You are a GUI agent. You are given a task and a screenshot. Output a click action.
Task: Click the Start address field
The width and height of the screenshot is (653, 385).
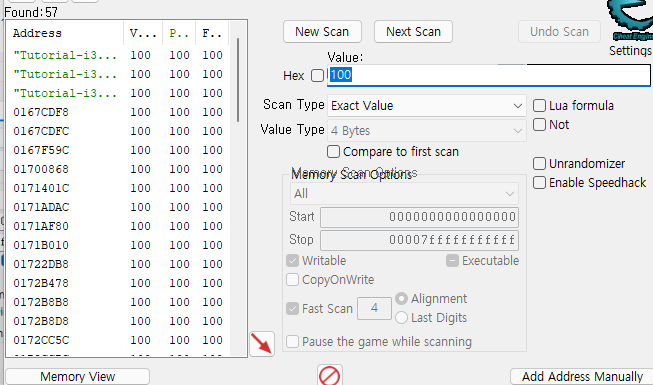pos(419,217)
